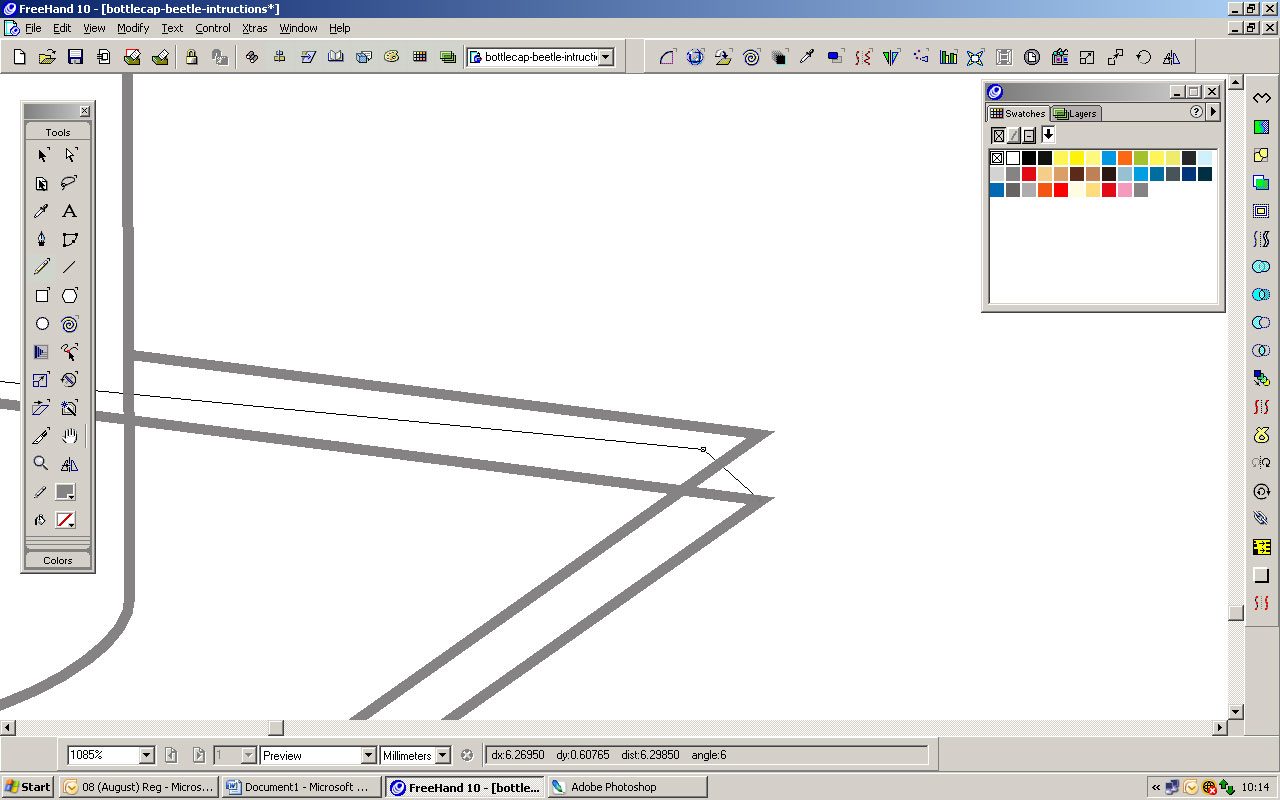Select the Lasso tool
The height and width of the screenshot is (800, 1280).
[x=69, y=183]
